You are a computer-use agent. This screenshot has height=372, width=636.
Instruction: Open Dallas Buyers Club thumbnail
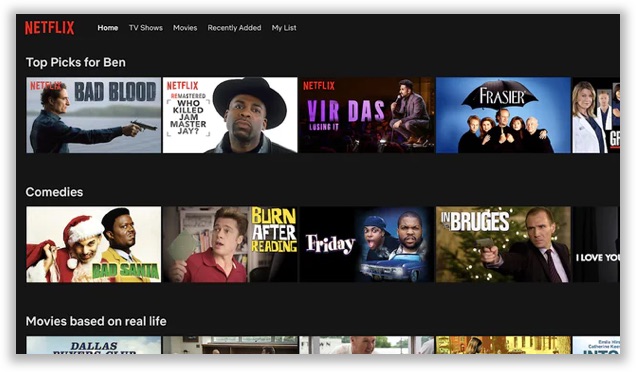[94, 345]
